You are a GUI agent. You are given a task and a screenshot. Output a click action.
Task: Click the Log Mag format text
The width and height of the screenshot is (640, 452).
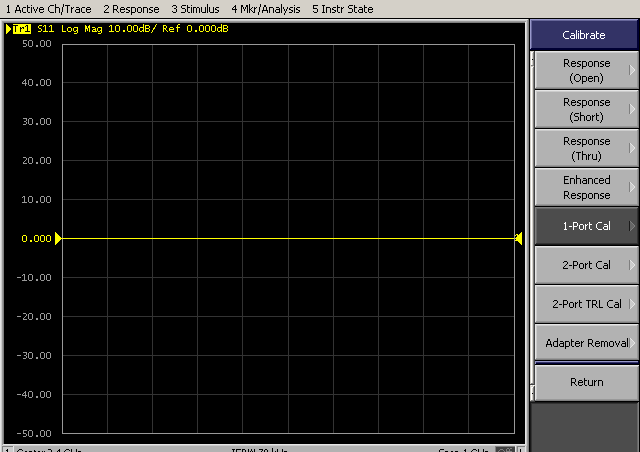[82, 29]
